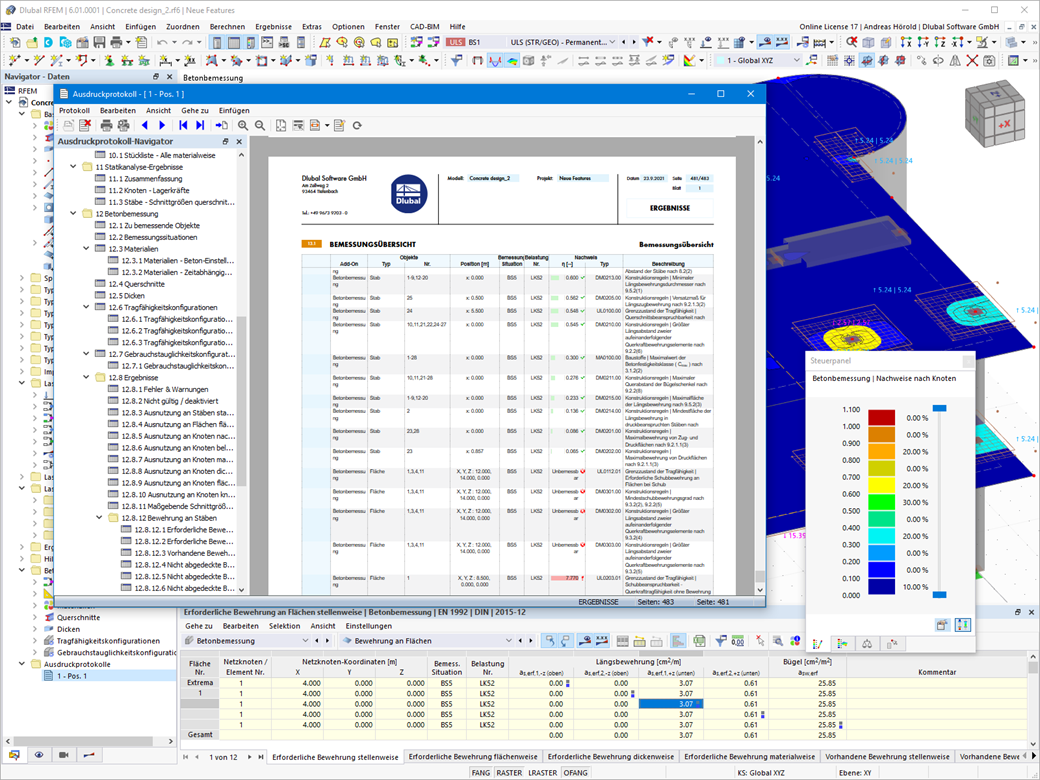The height and width of the screenshot is (780, 1040).
Task: Open the ULS (STR/GEO) design situation dropdown
Action: [x=612, y=42]
